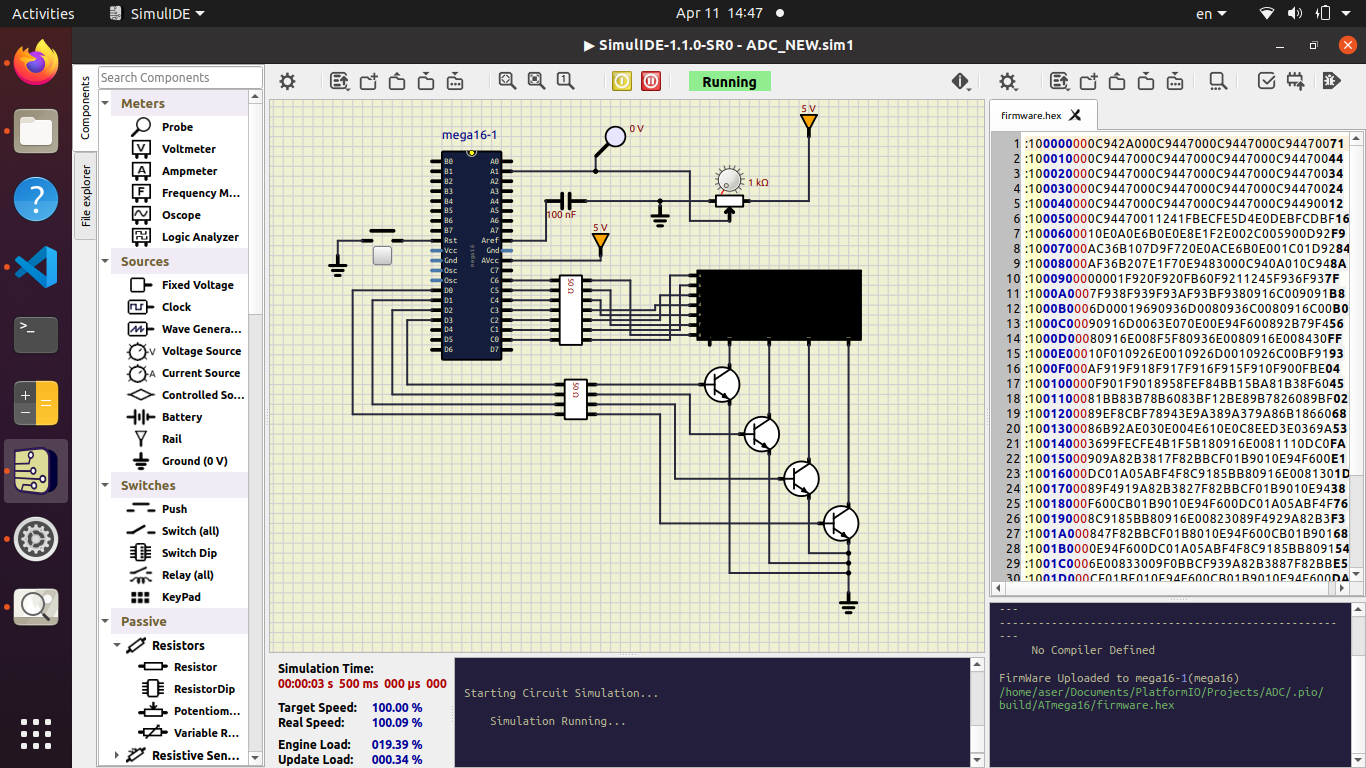This screenshot has height=768, width=1366.
Task: Click the 1 kΩ potentiometer dial
Action: tap(730, 181)
